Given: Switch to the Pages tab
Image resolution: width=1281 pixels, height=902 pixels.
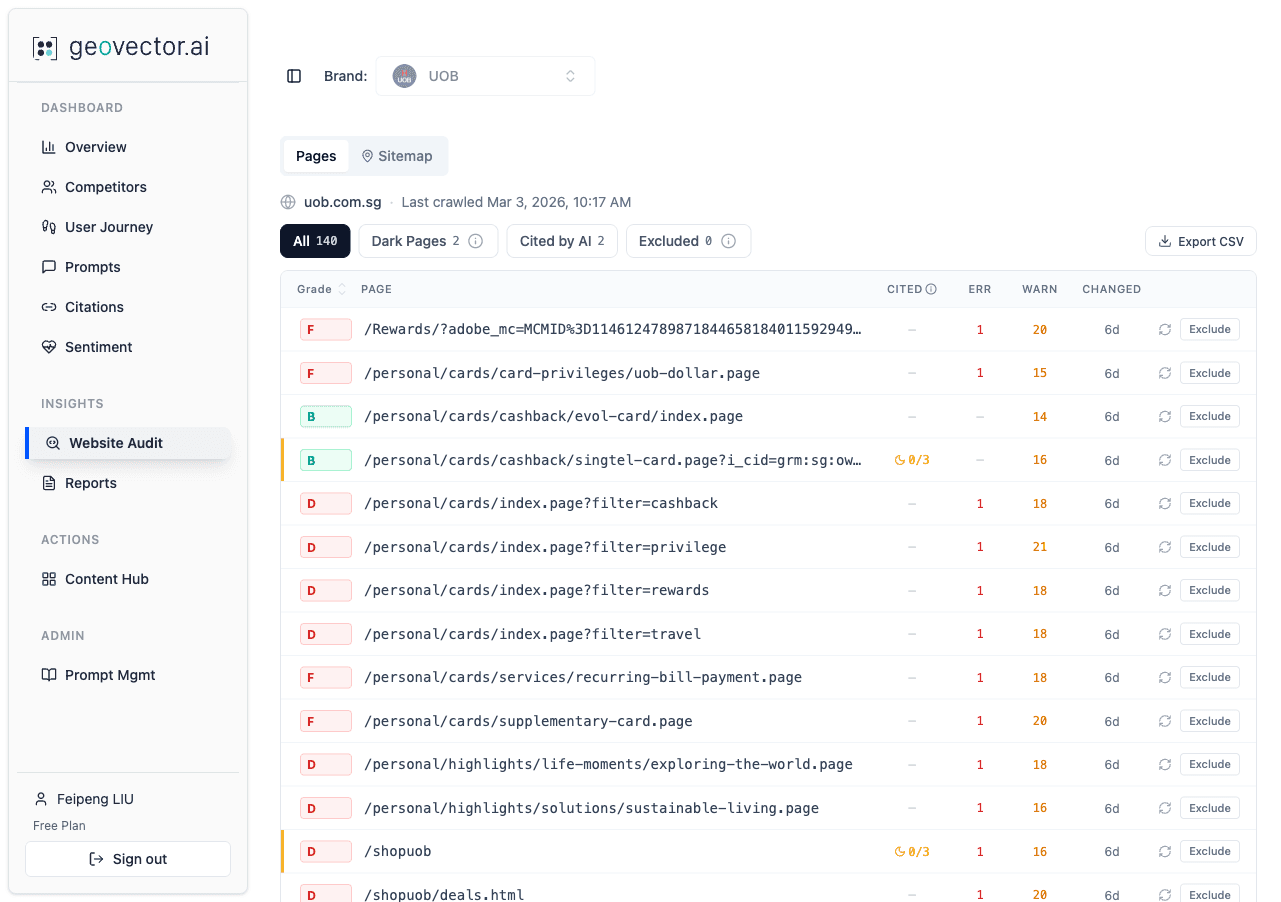Looking at the screenshot, I should pyautogui.click(x=316, y=156).
